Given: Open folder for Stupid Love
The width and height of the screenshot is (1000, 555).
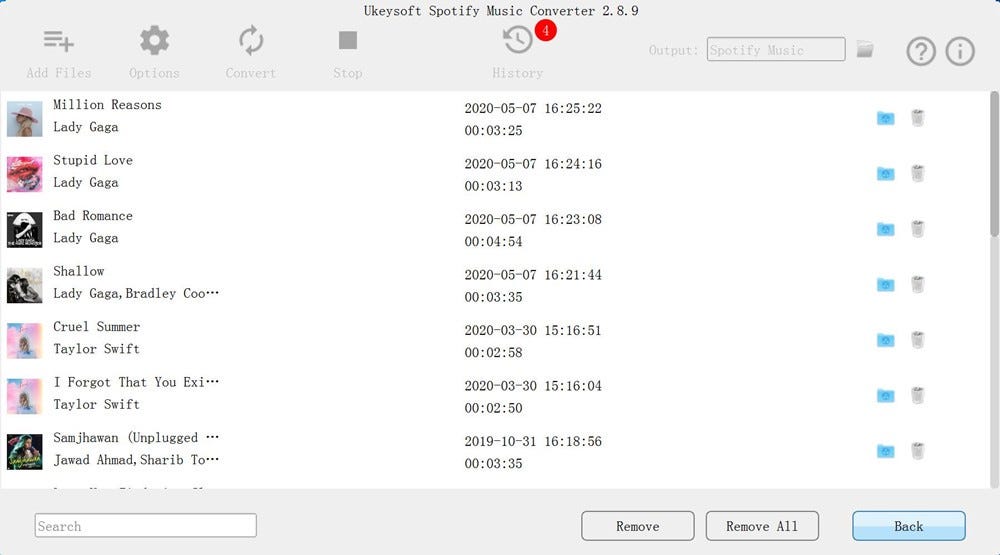Looking at the screenshot, I should pyautogui.click(x=885, y=174).
